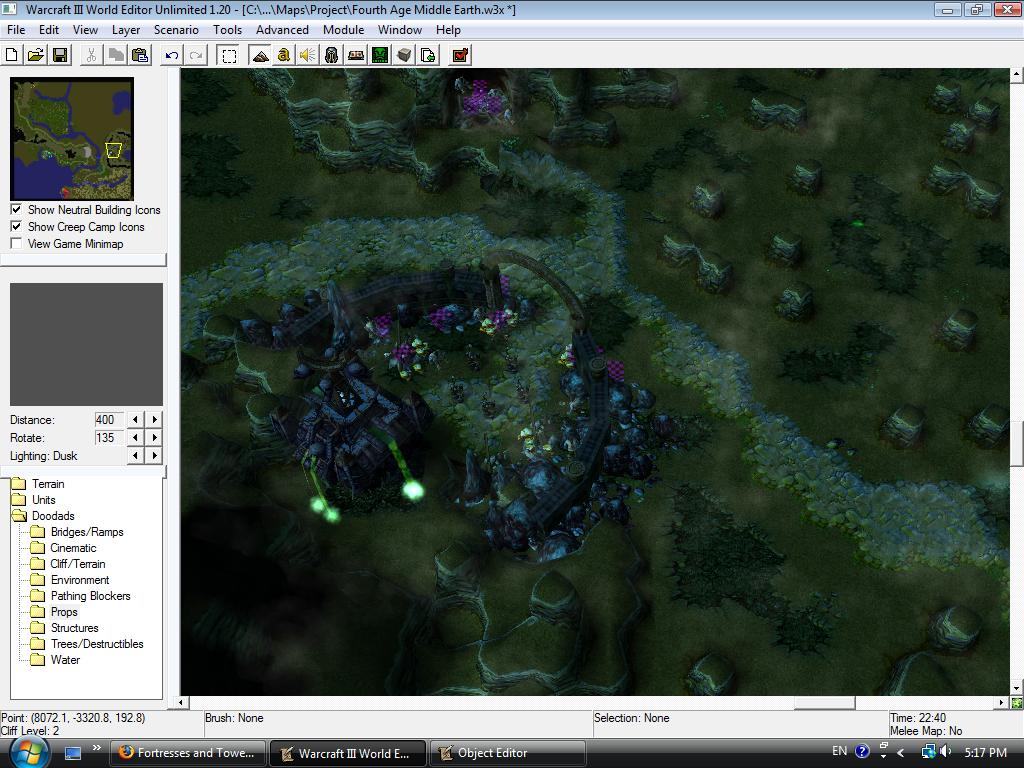Viewport: 1024px width, 768px height.
Task: Open the Trigger Editor 'a' icon
Action: pyautogui.click(x=283, y=56)
